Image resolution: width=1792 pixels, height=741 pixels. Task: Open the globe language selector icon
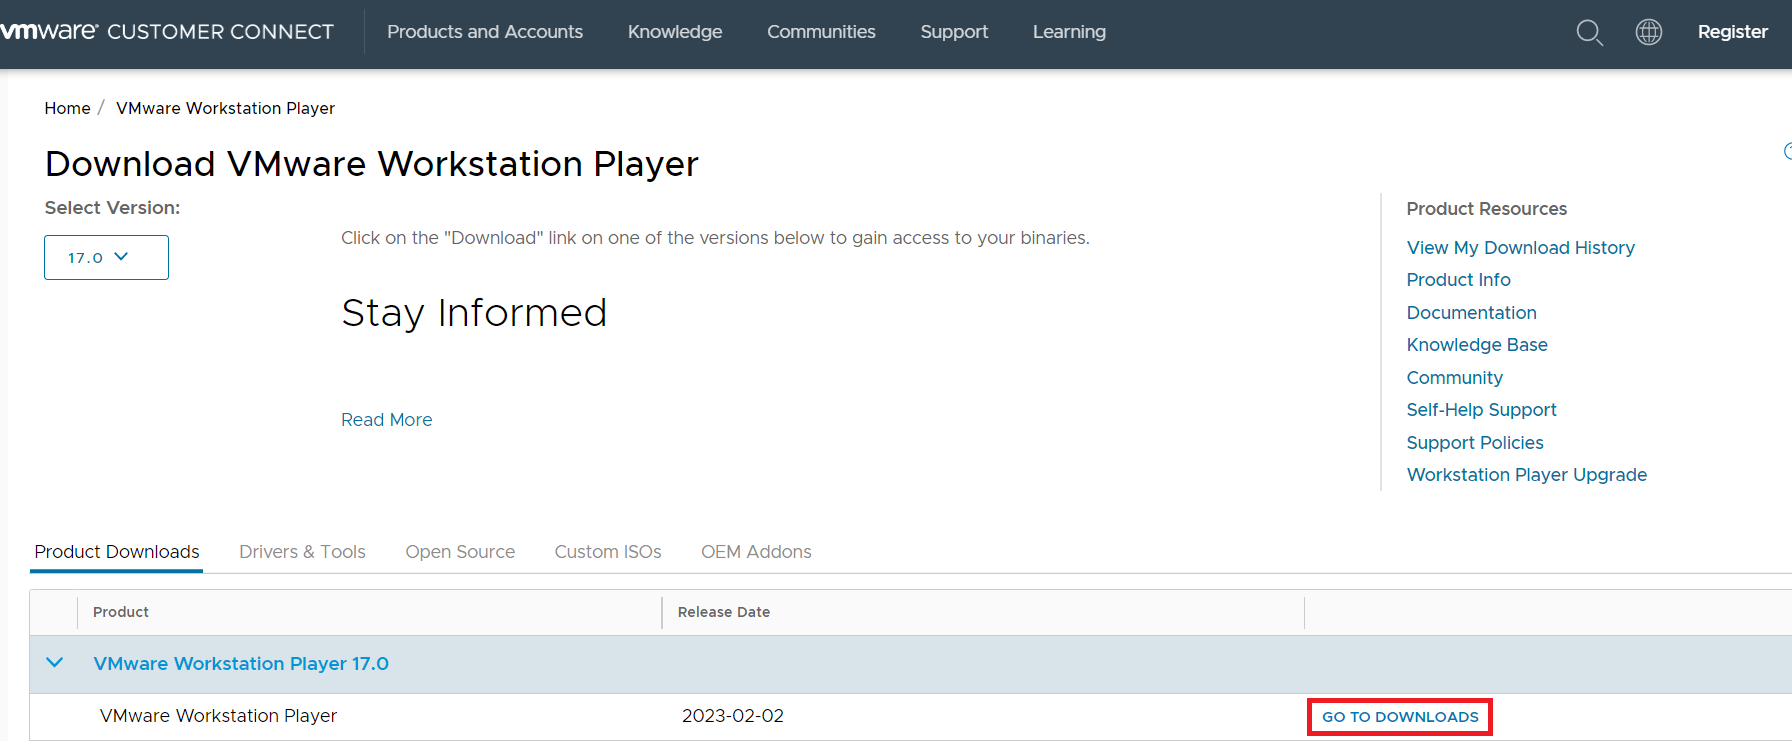[1649, 32]
